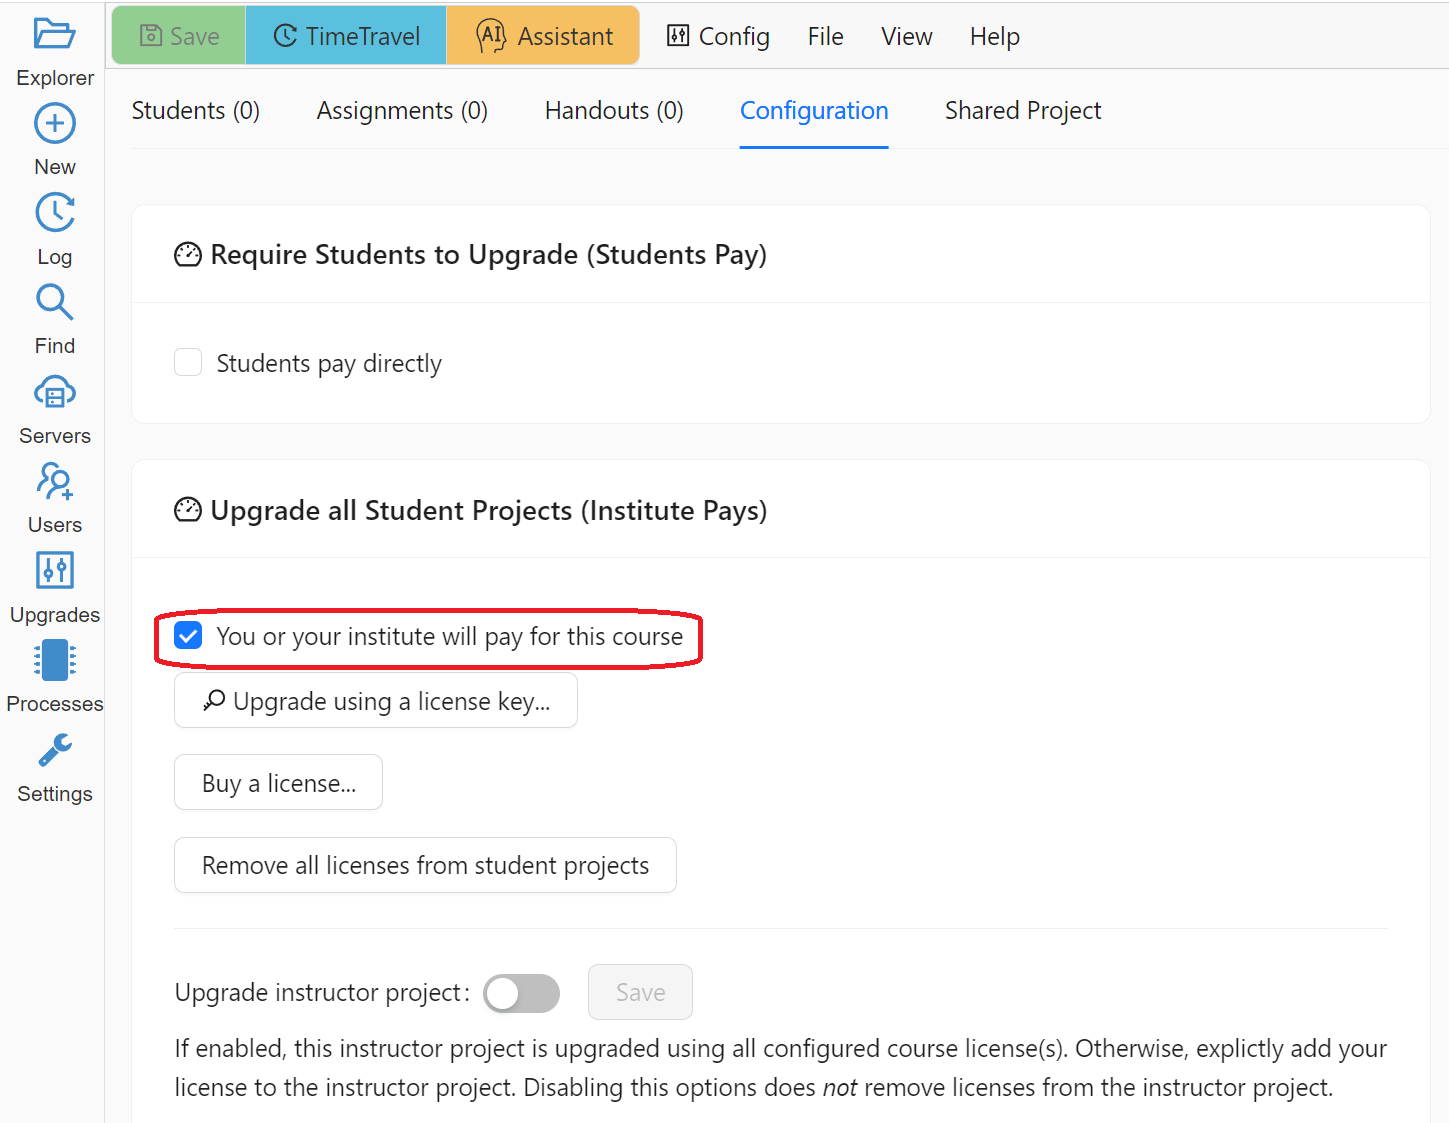
Task: Enable the Students pay directly checkbox
Action: click(188, 362)
